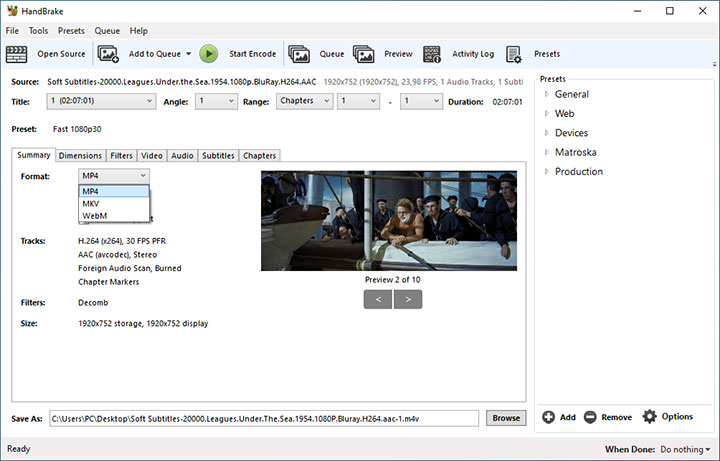Click the Open Source label

coord(61,54)
